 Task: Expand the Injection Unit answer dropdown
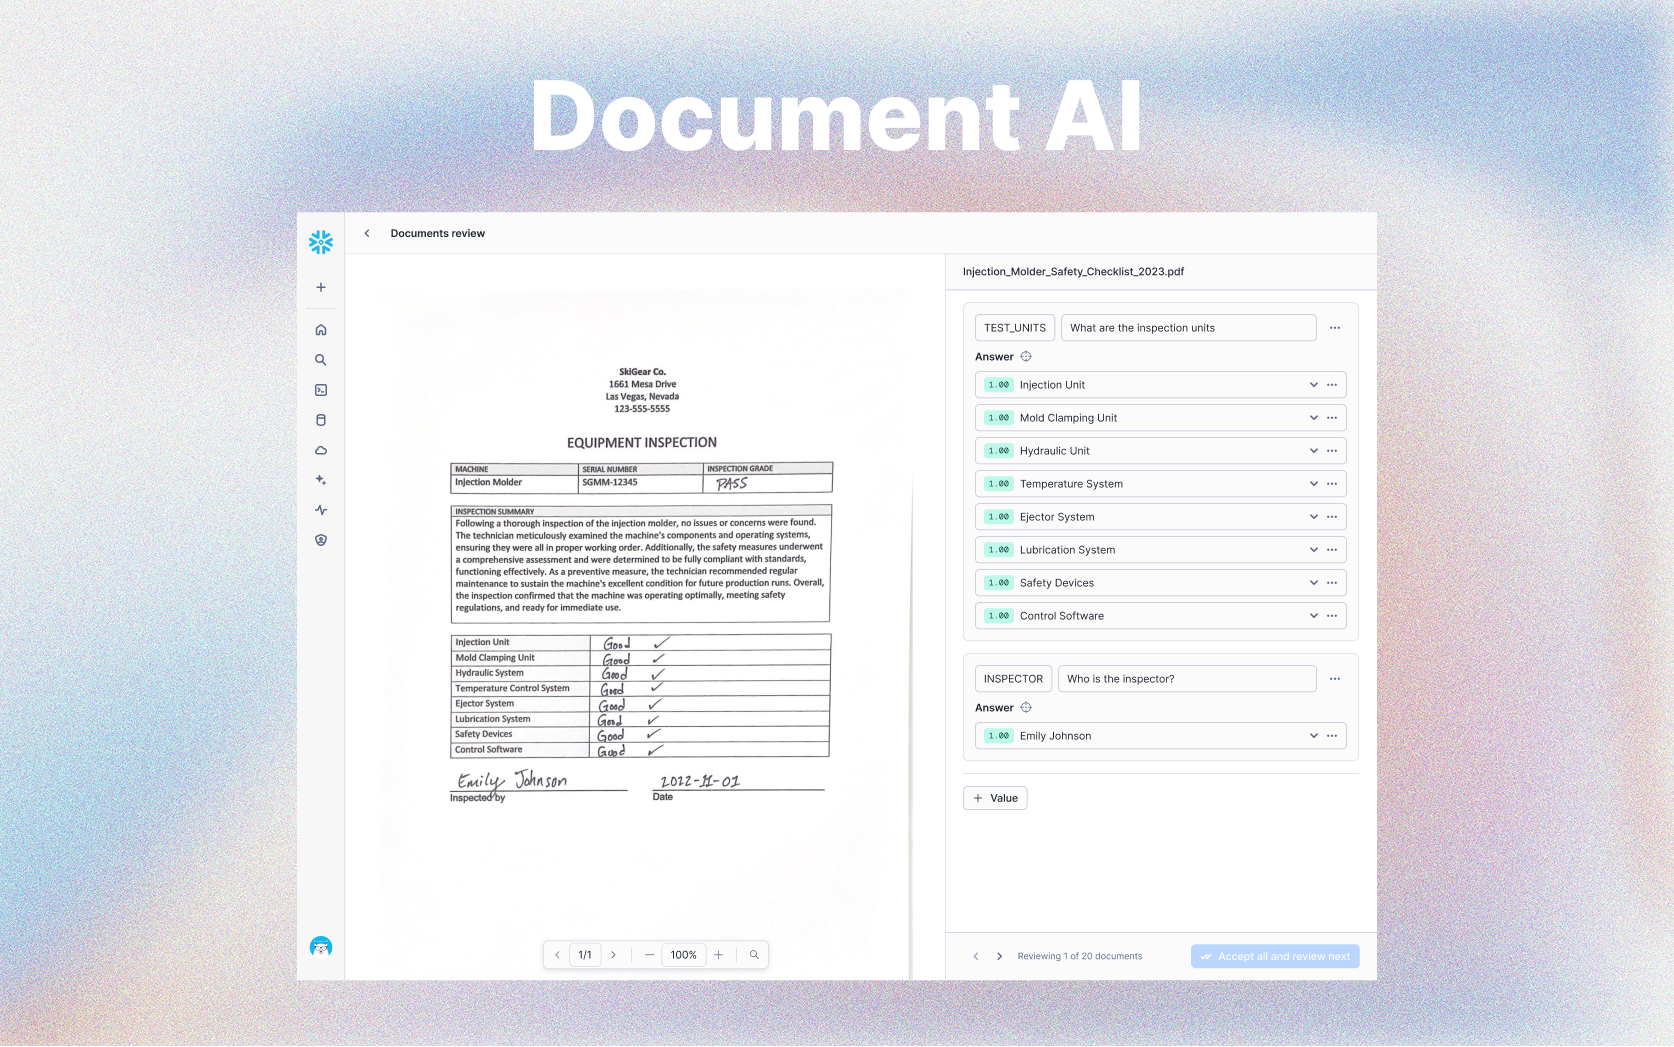click(1314, 385)
